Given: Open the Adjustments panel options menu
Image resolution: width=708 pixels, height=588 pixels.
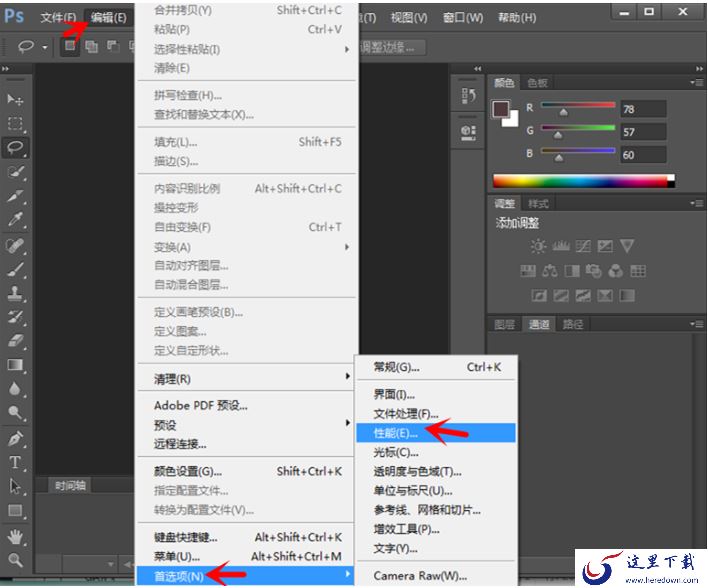Looking at the screenshot, I should click(x=698, y=204).
